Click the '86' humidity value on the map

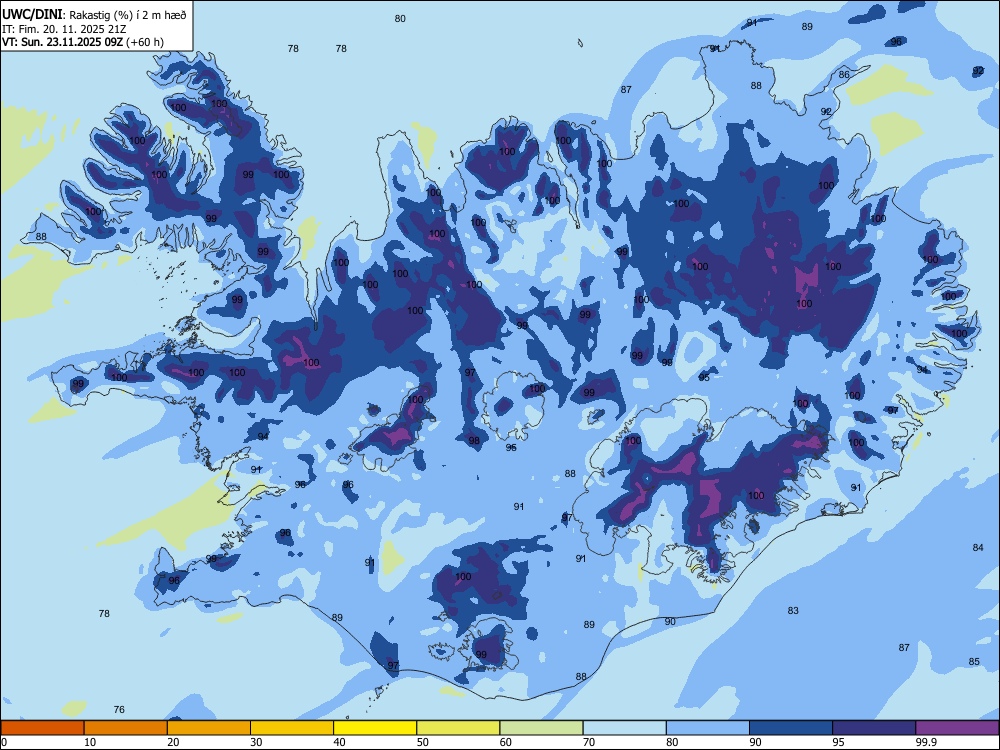pos(844,75)
